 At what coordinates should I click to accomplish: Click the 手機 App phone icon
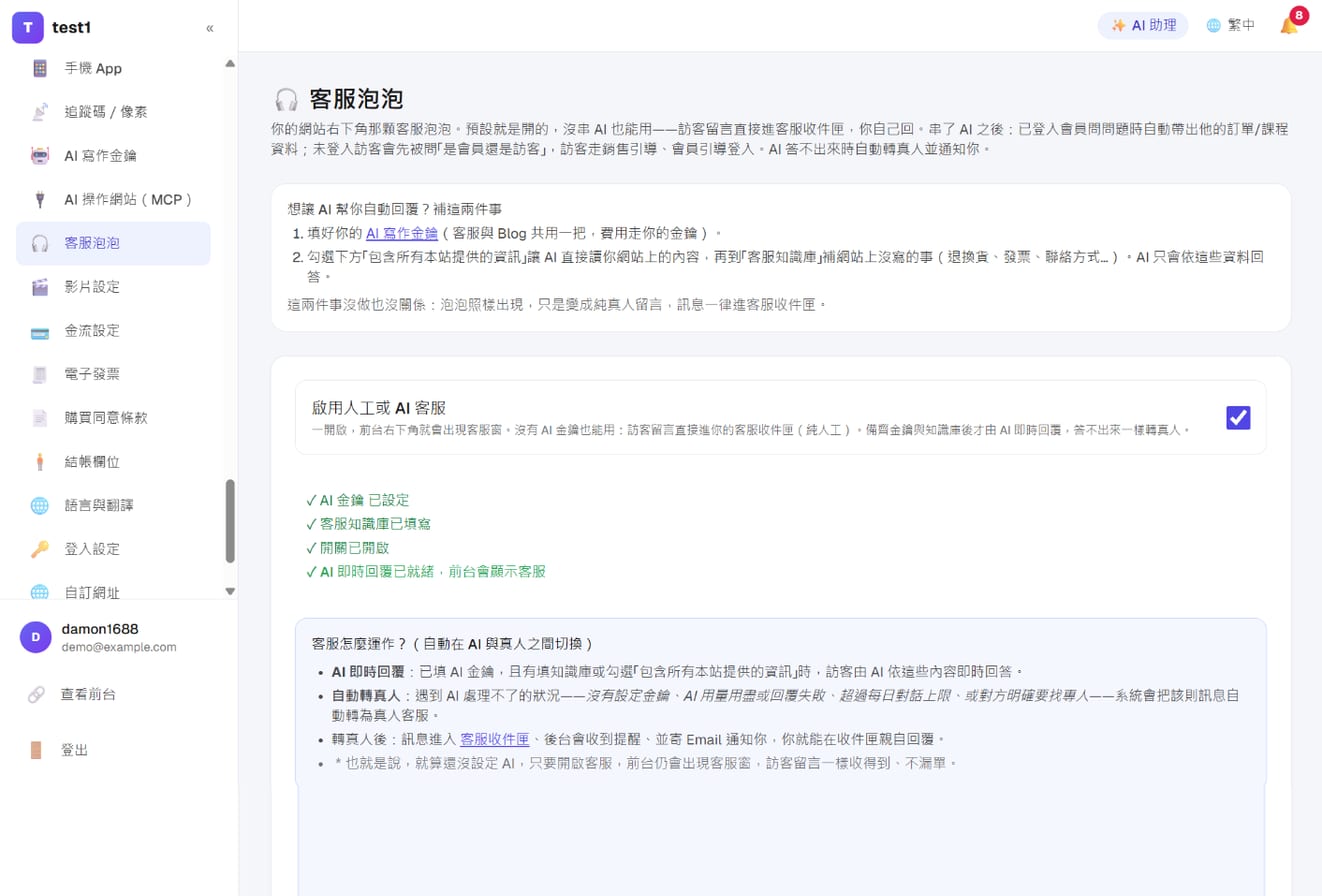[x=40, y=68]
